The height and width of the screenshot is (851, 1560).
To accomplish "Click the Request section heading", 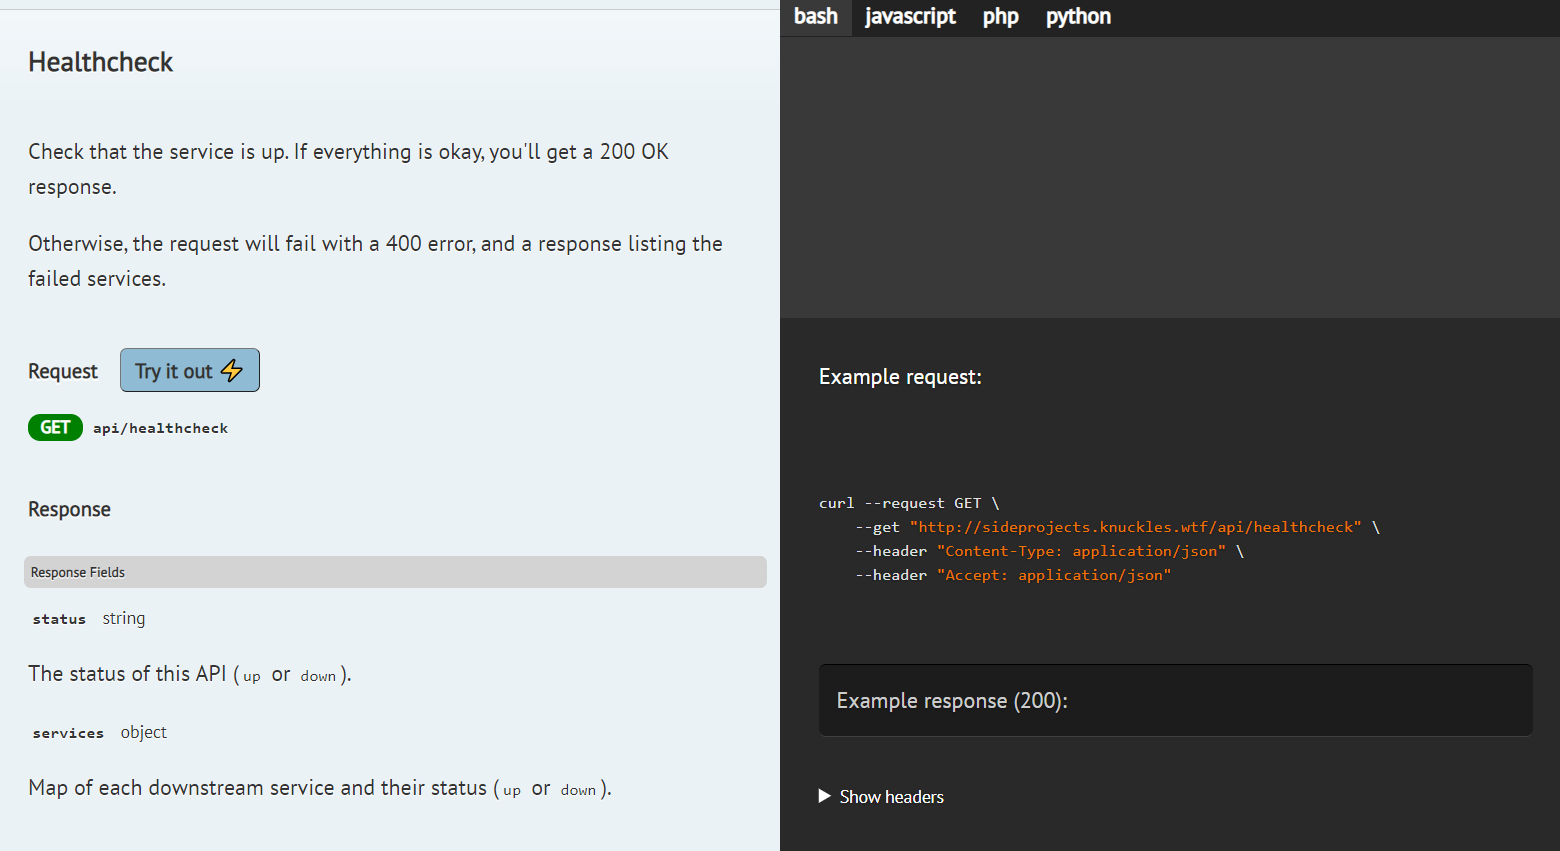I will [x=63, y=371].
